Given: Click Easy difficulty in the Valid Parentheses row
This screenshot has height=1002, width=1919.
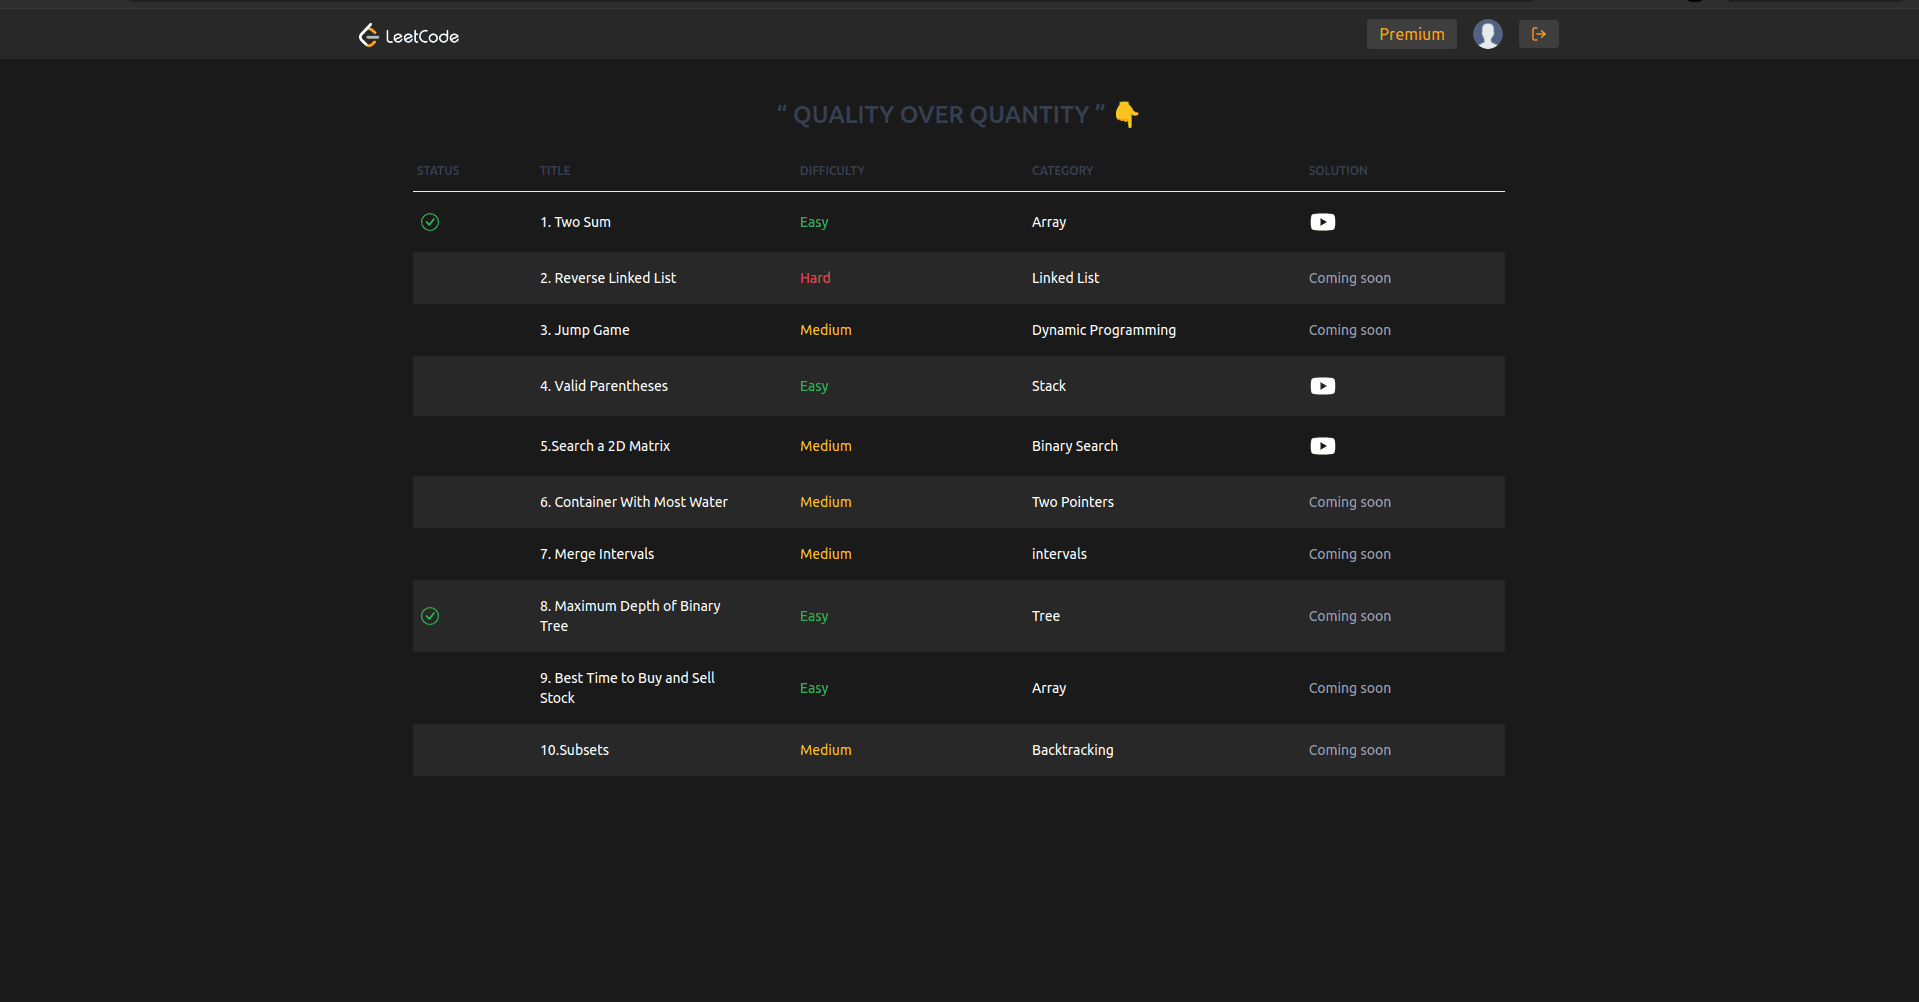Looking at the screenshot, I should pyautogui.click(x=814, y=386).
